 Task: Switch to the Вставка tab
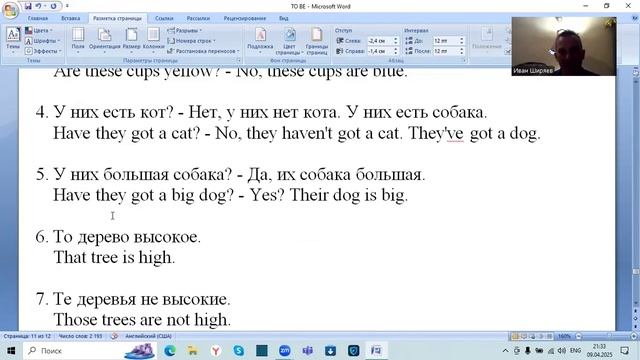click(x=71, y=18)
